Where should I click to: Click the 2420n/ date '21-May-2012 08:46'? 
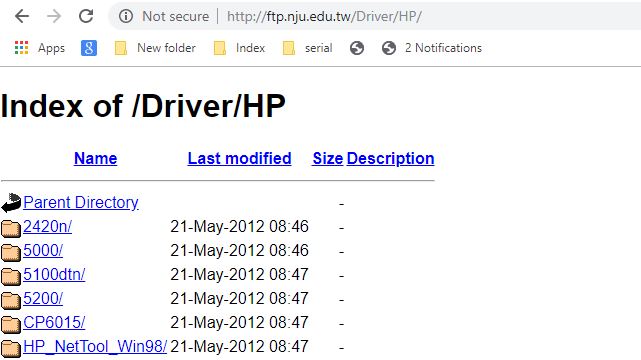coord(239,227)
